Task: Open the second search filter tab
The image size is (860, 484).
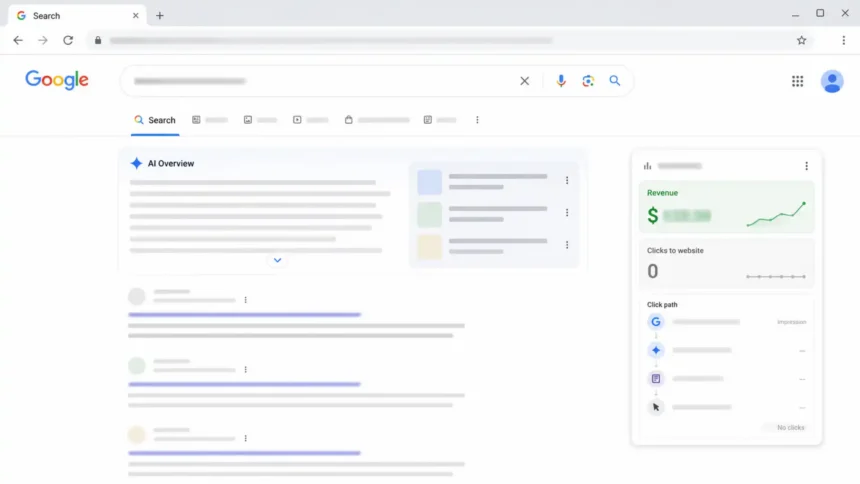Action: (210, 120)
